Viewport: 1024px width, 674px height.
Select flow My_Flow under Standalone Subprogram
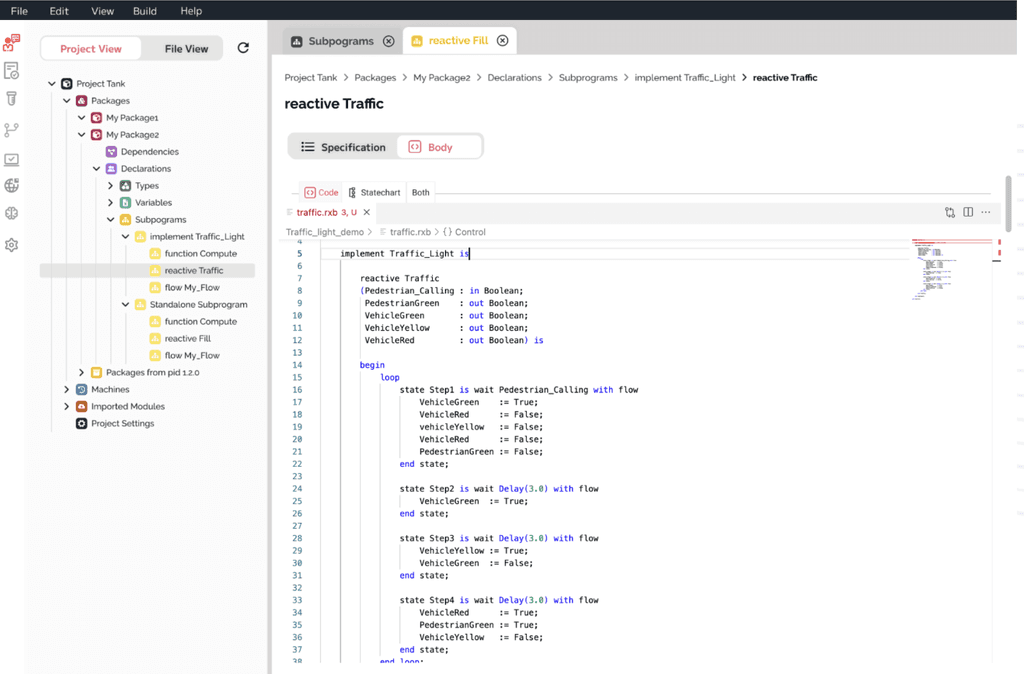190,355
